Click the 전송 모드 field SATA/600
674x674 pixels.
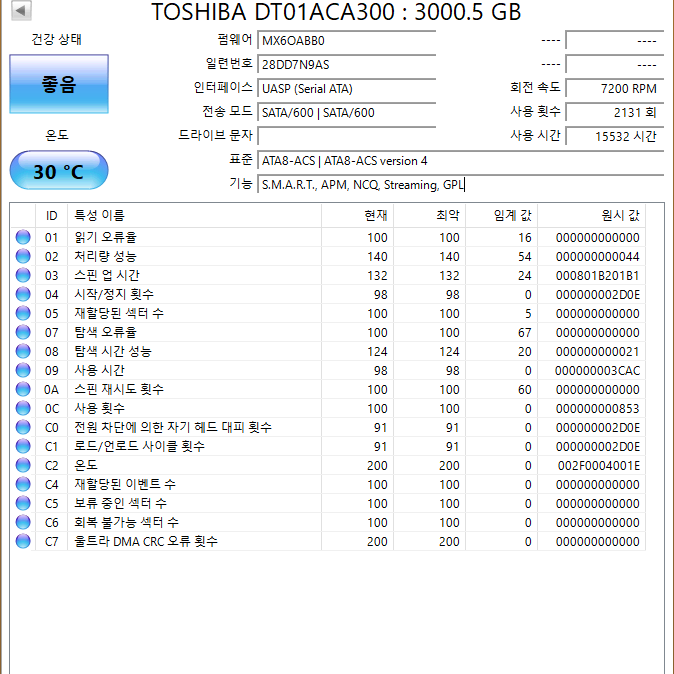(346, 113)
